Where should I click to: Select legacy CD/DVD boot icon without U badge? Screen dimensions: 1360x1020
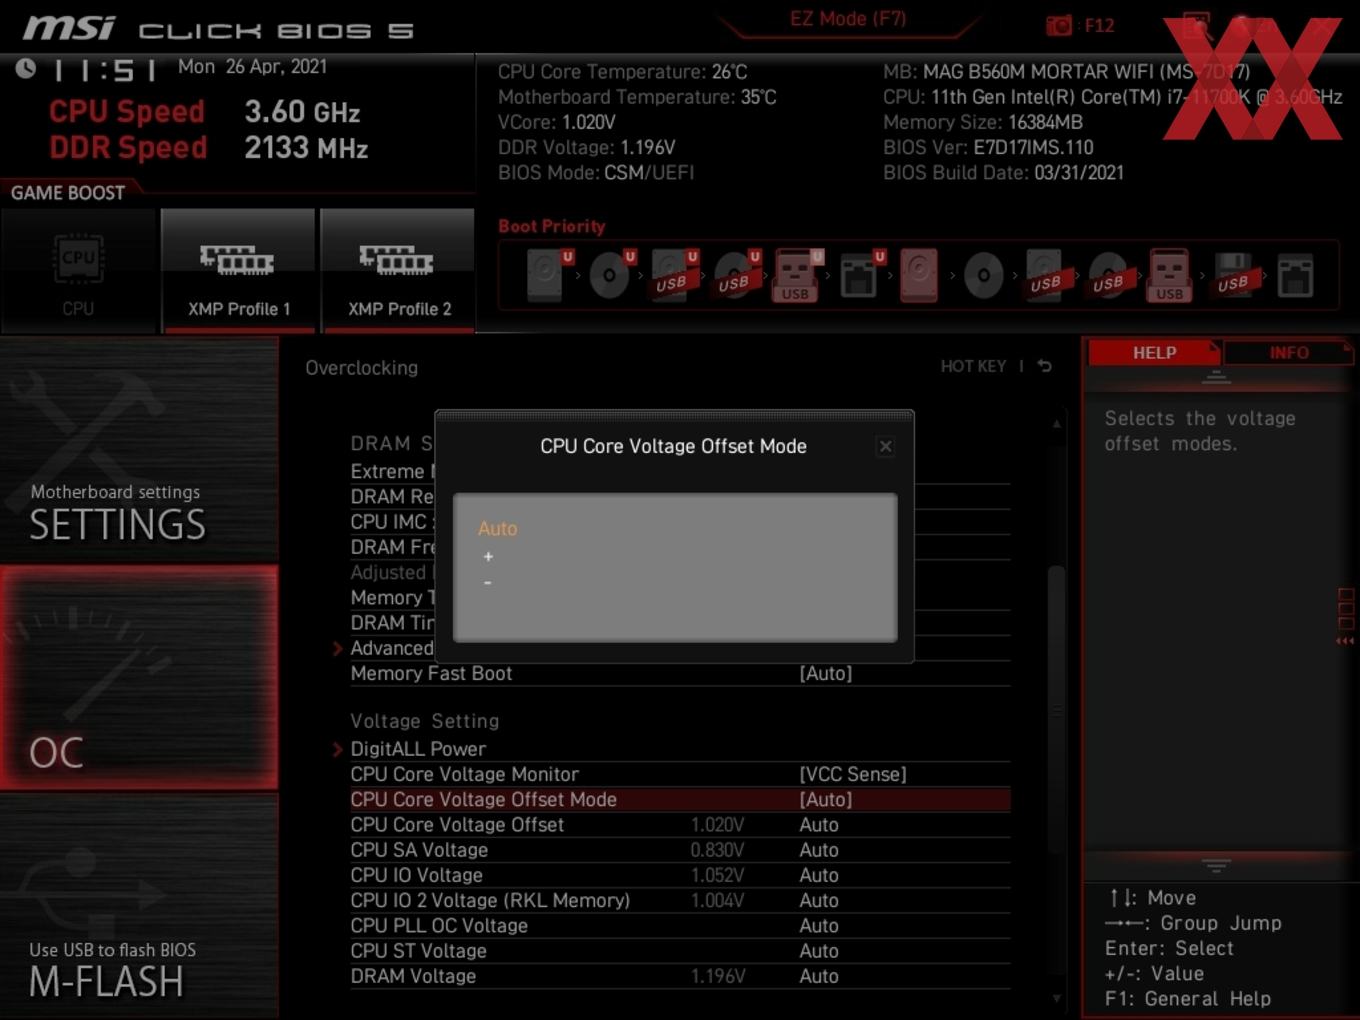pyautogui.click(x=984, y=275)
